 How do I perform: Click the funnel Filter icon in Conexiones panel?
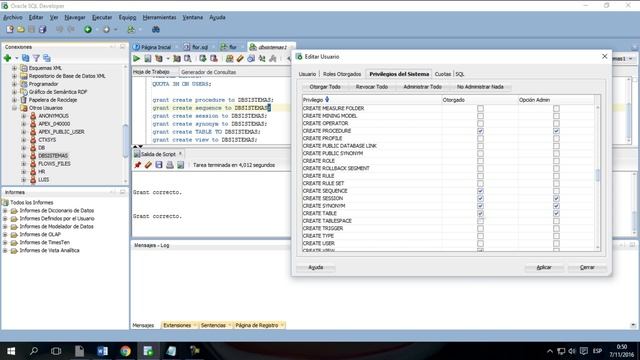(36, 58)
